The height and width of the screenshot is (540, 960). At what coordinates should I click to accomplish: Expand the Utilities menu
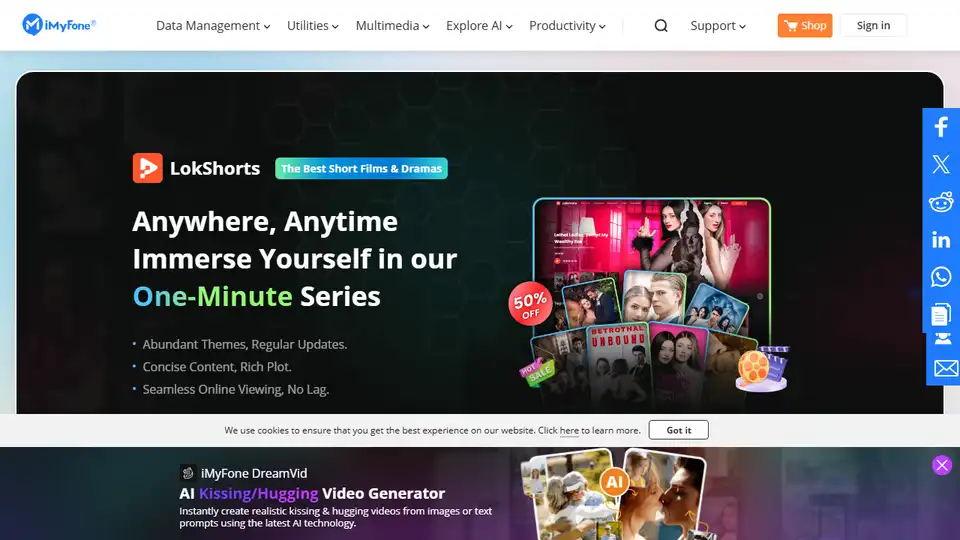[x=313, y=26]
